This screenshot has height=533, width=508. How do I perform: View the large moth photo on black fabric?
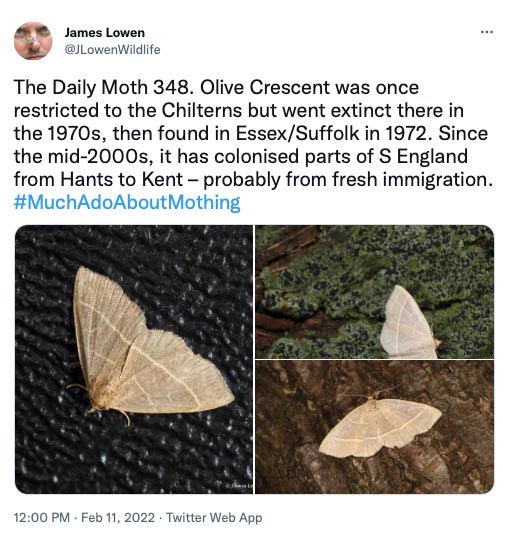point(134,359)
